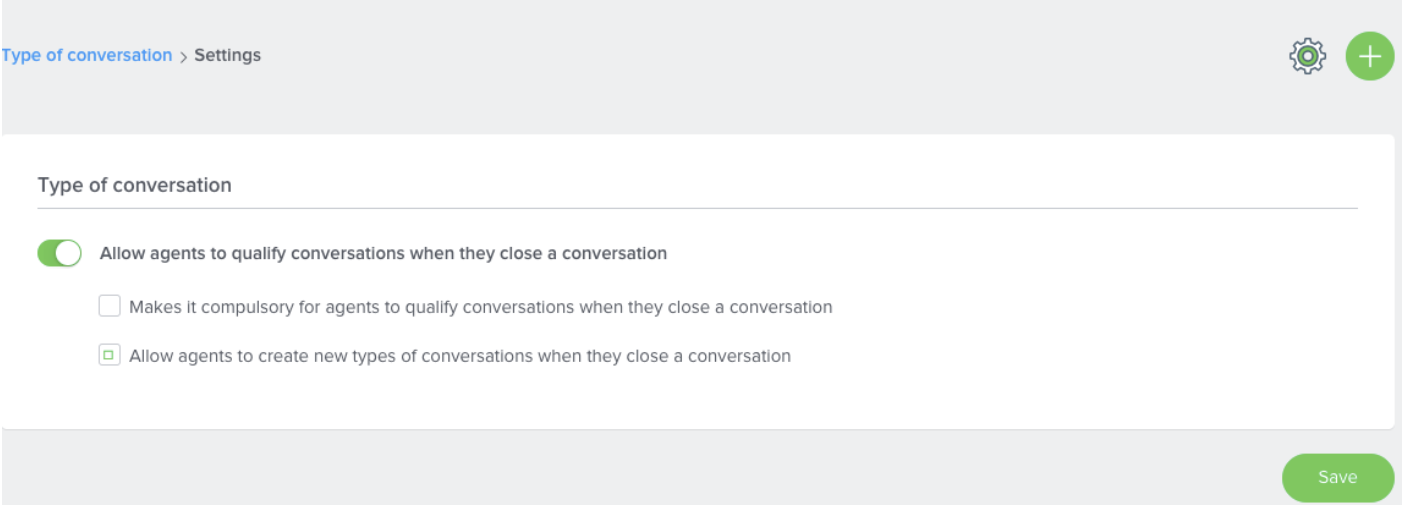This screenshot has width=1404, height=516.
Task: Disable the qualify conversations toggle switch
Action: [59, 254]
